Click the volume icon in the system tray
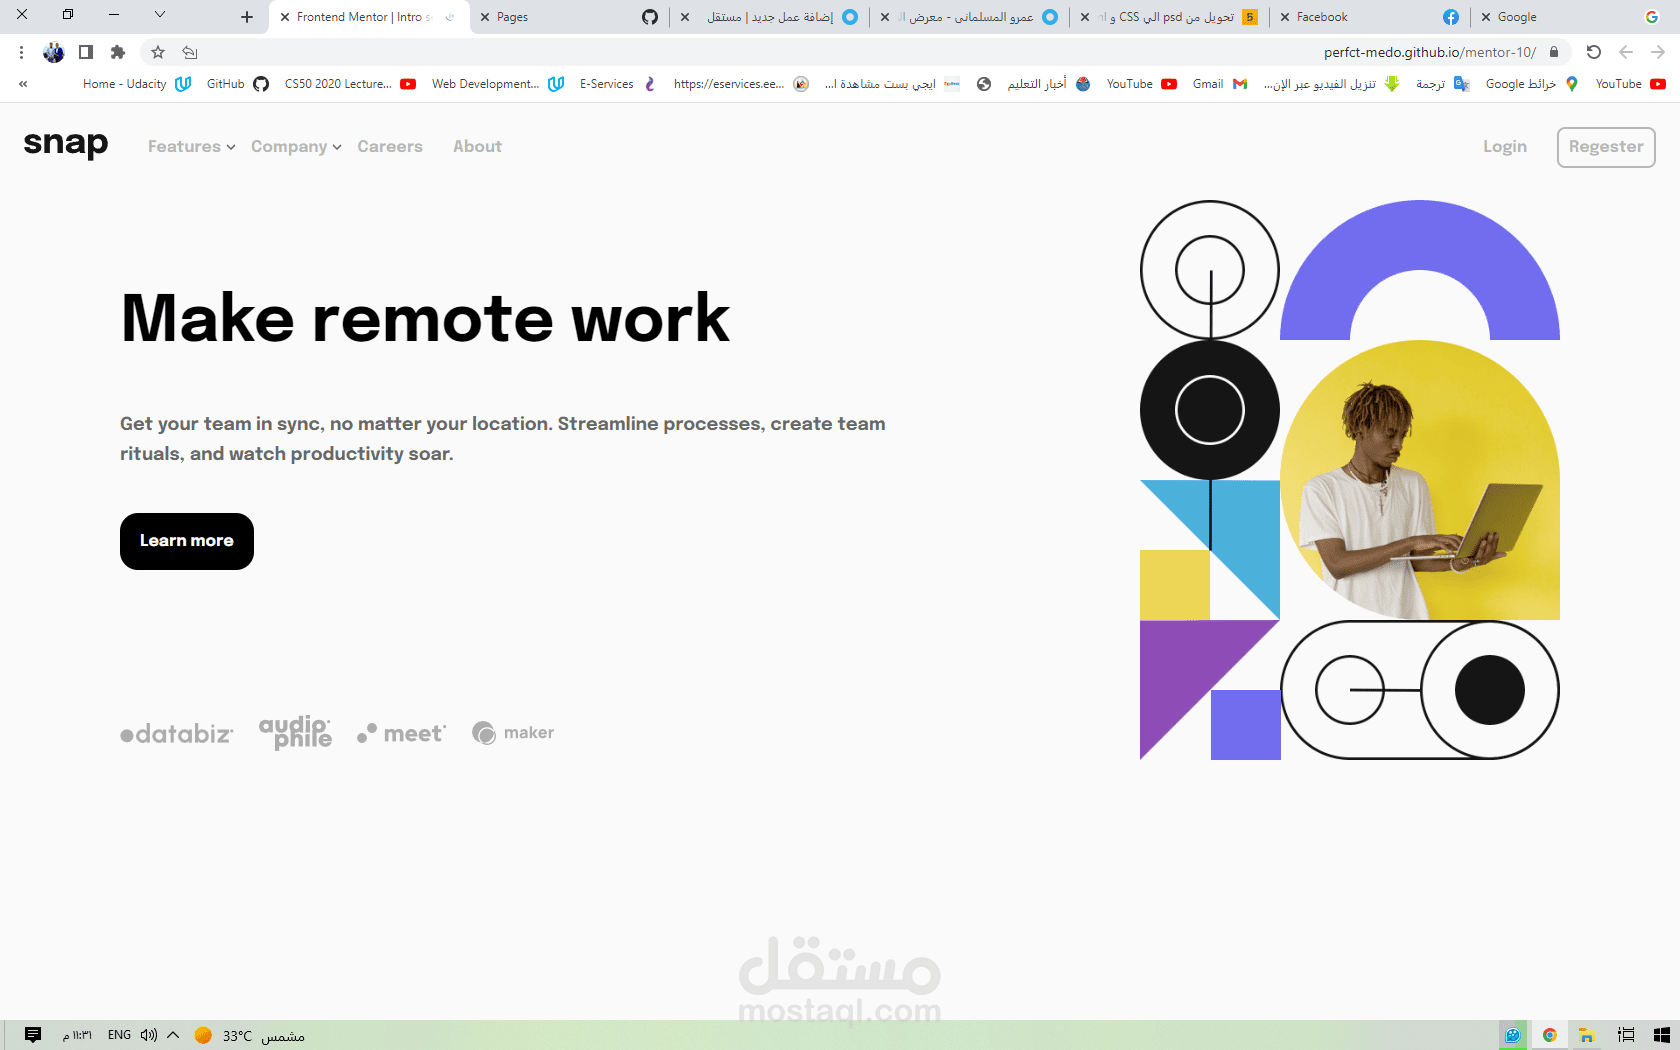This screenshot has width=1680, height=1050. pyautogui.click(x=148, y=1034)
